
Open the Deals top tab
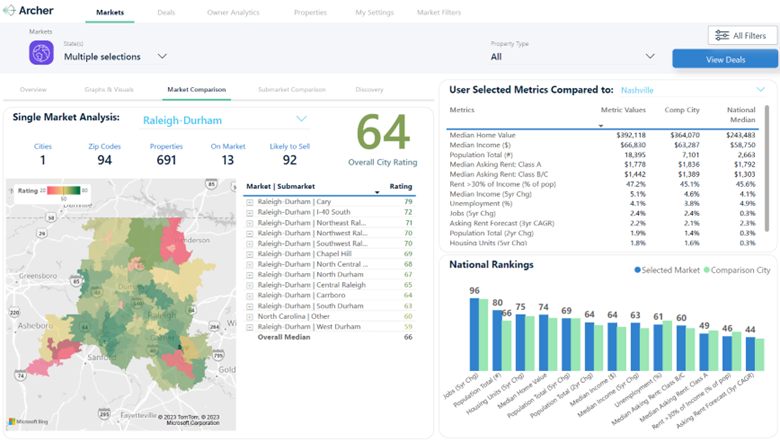pos(166,12)
